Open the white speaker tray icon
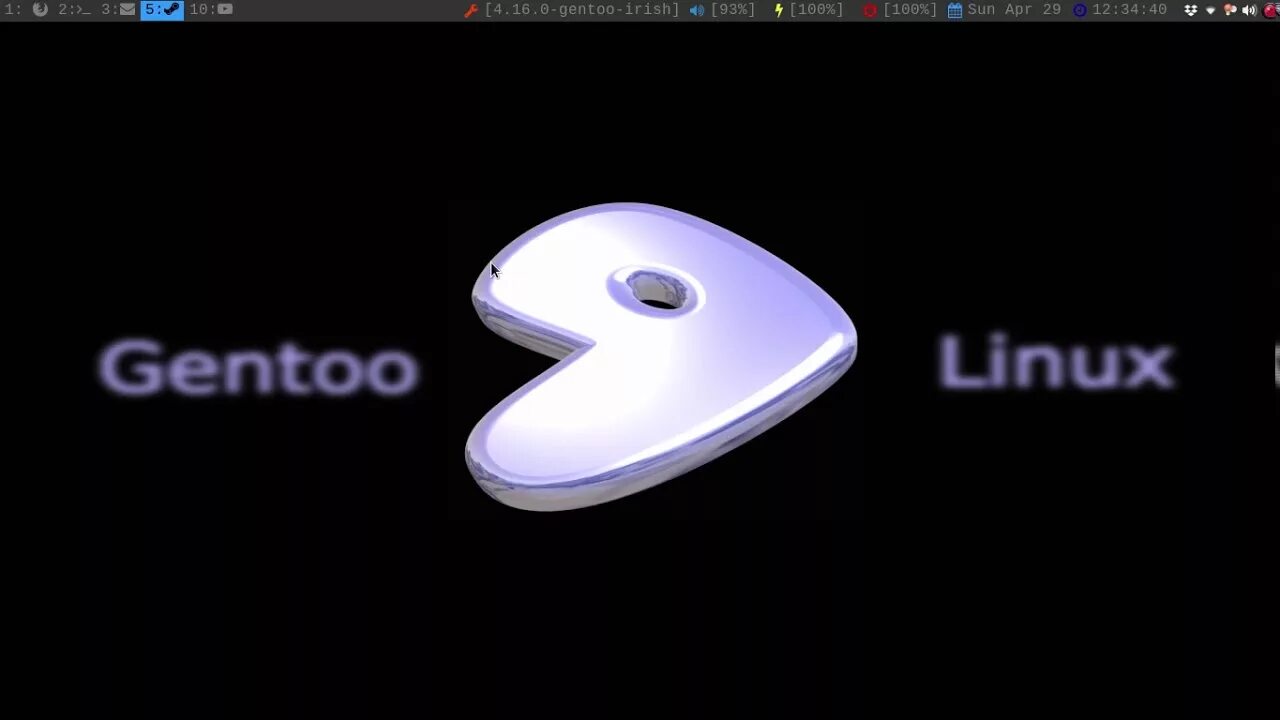 click(1249, 10)
